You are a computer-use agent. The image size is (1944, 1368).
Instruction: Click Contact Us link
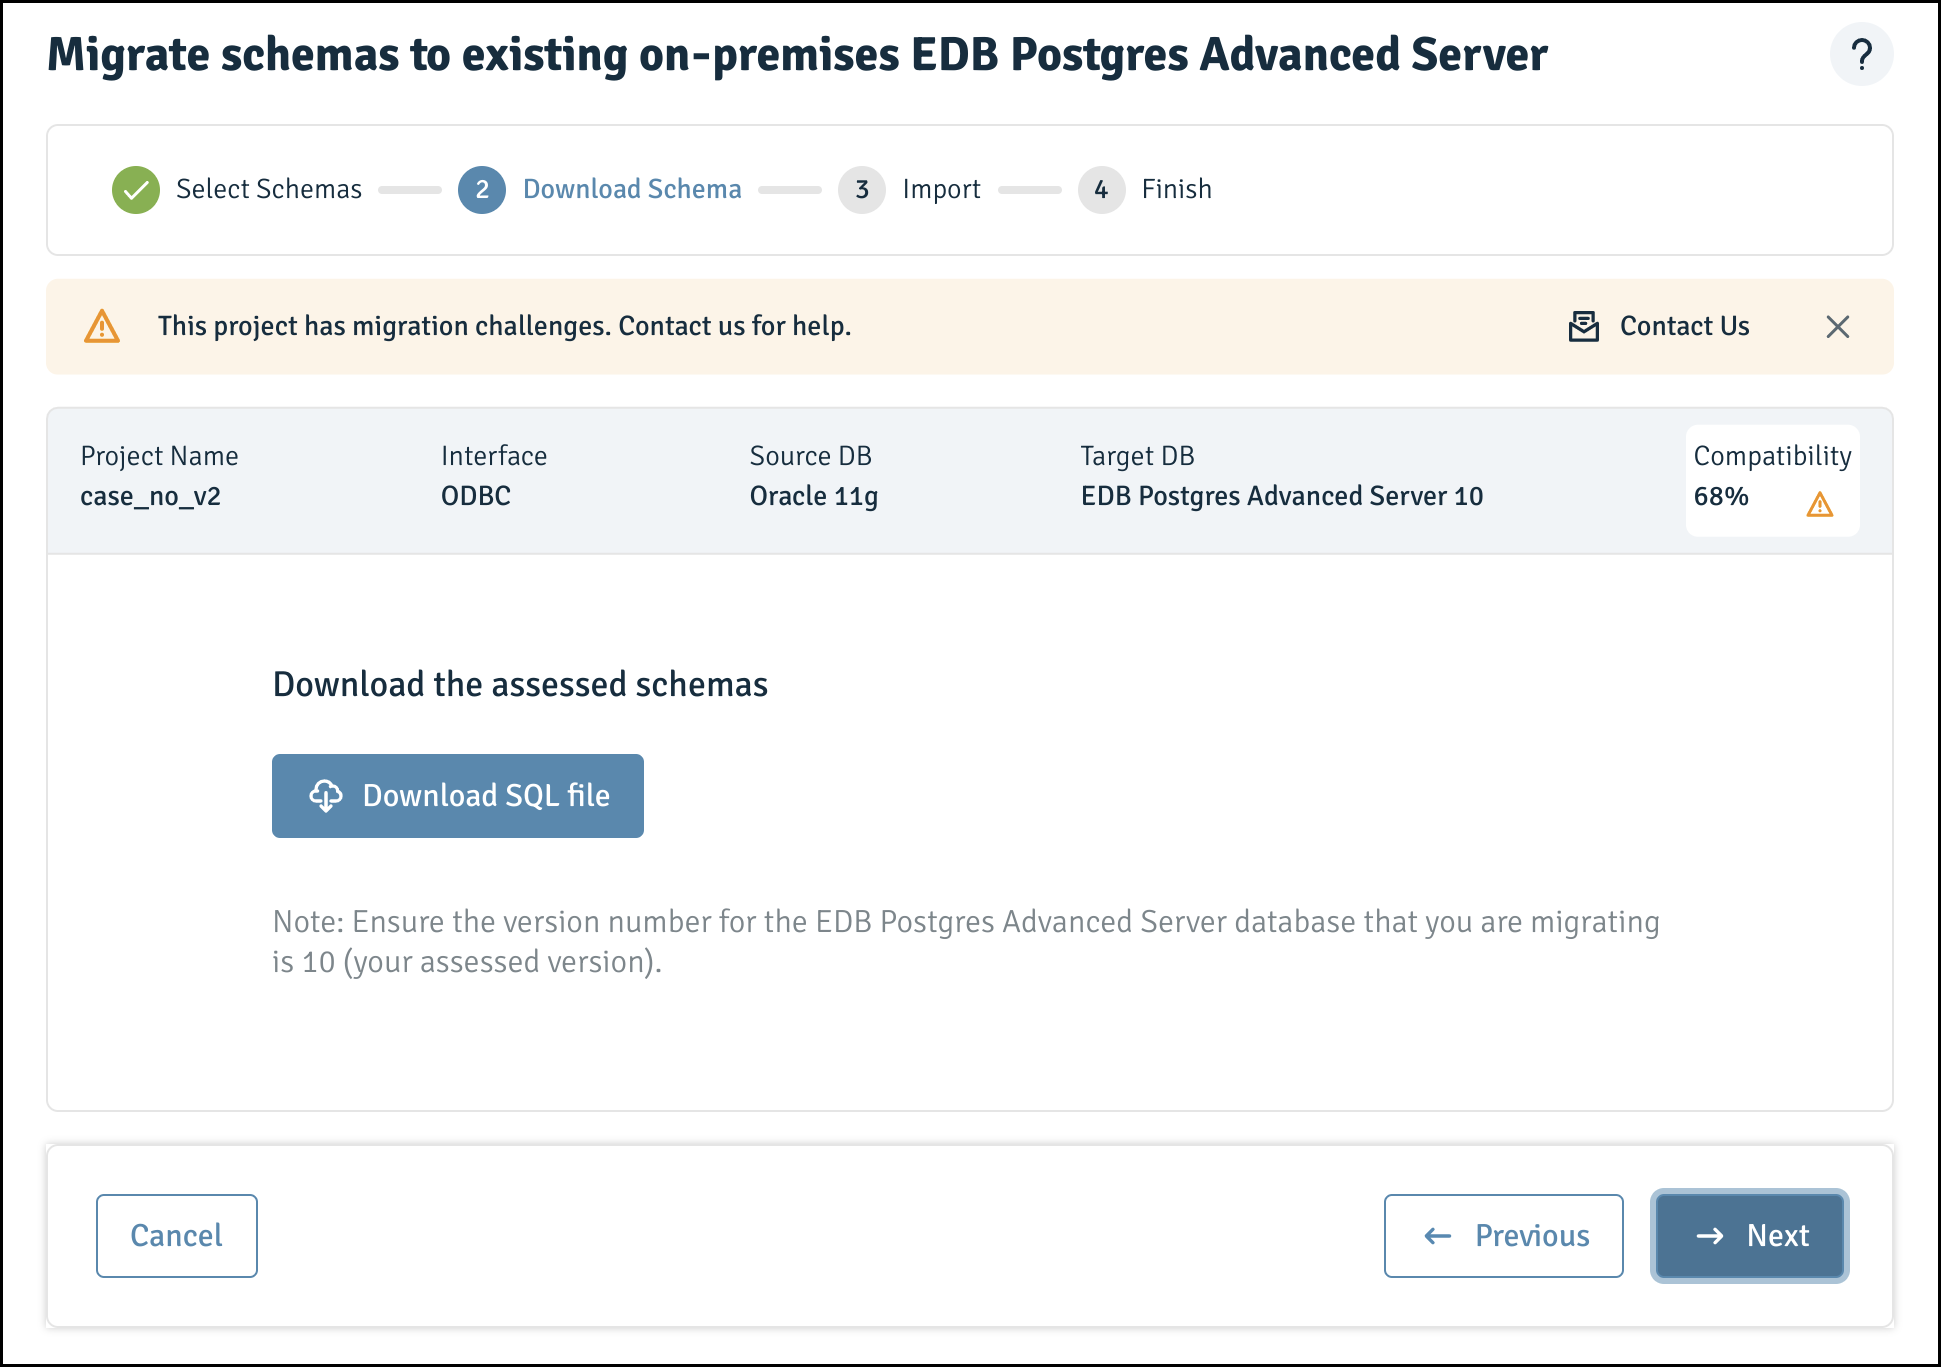click(1685, 327)
